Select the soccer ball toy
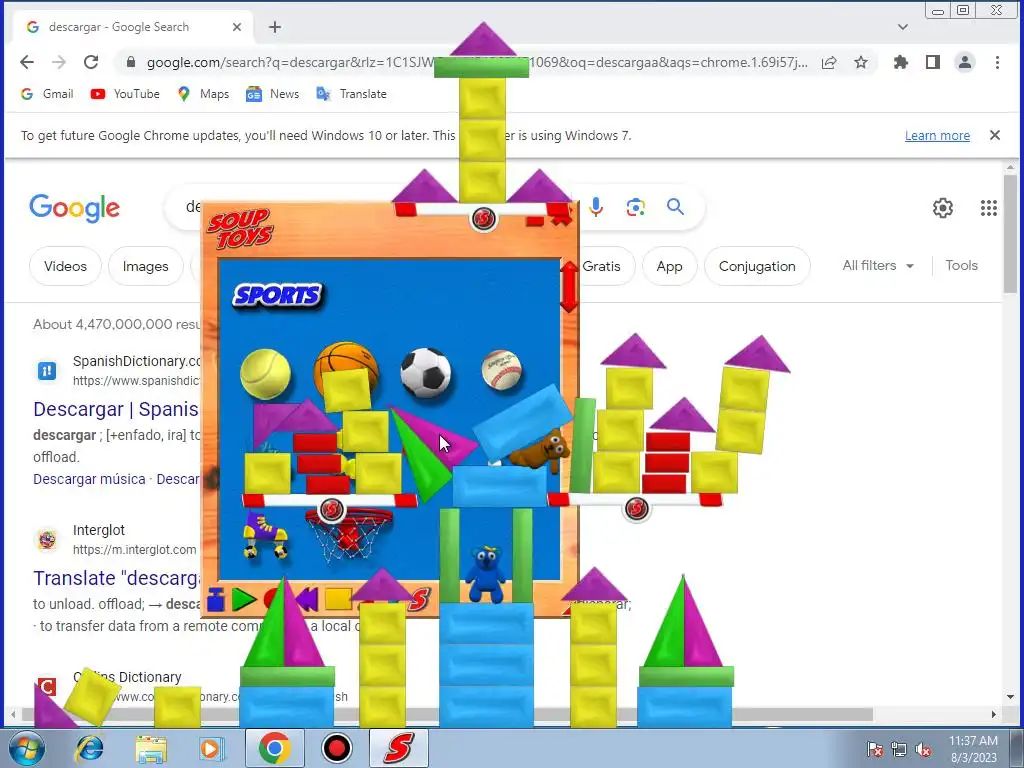This screenshot has width=1024, height=768. coord(426,372)
